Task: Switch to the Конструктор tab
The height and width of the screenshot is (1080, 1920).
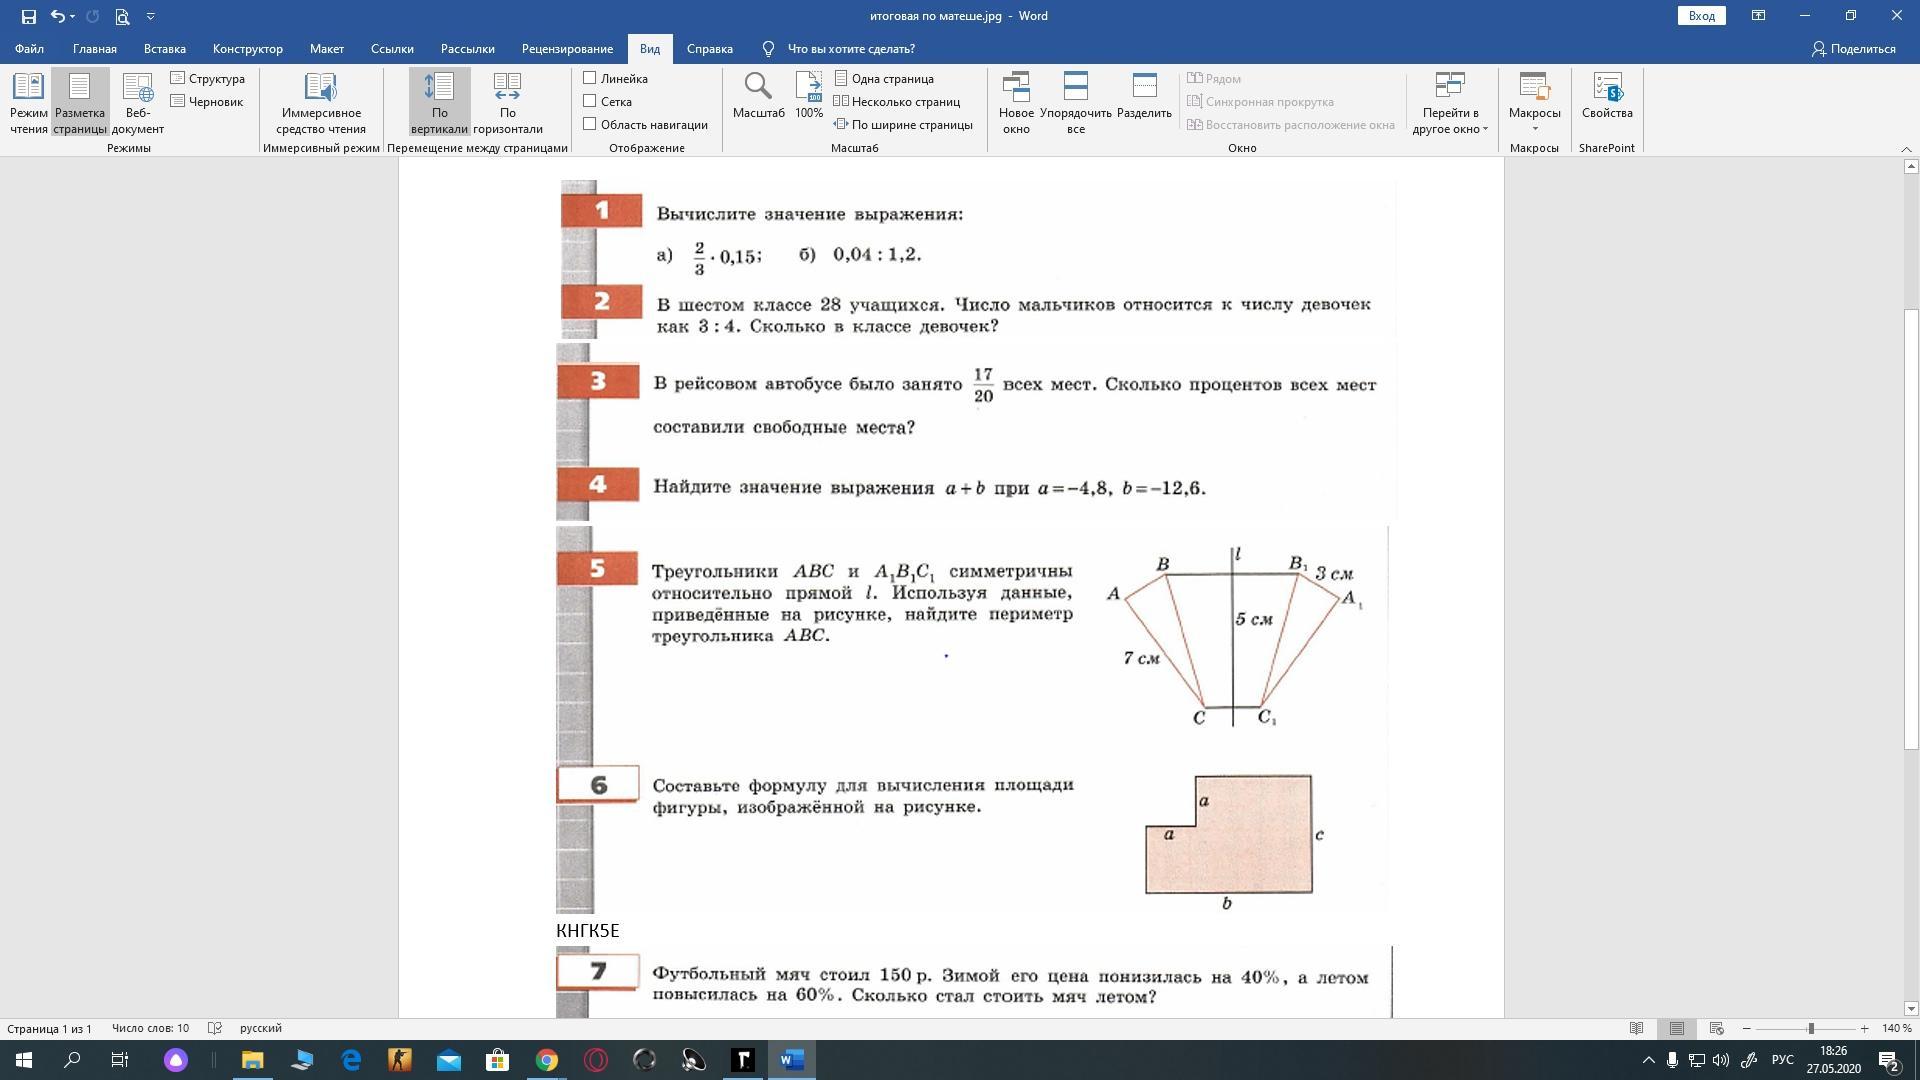Action: [248, 48]
